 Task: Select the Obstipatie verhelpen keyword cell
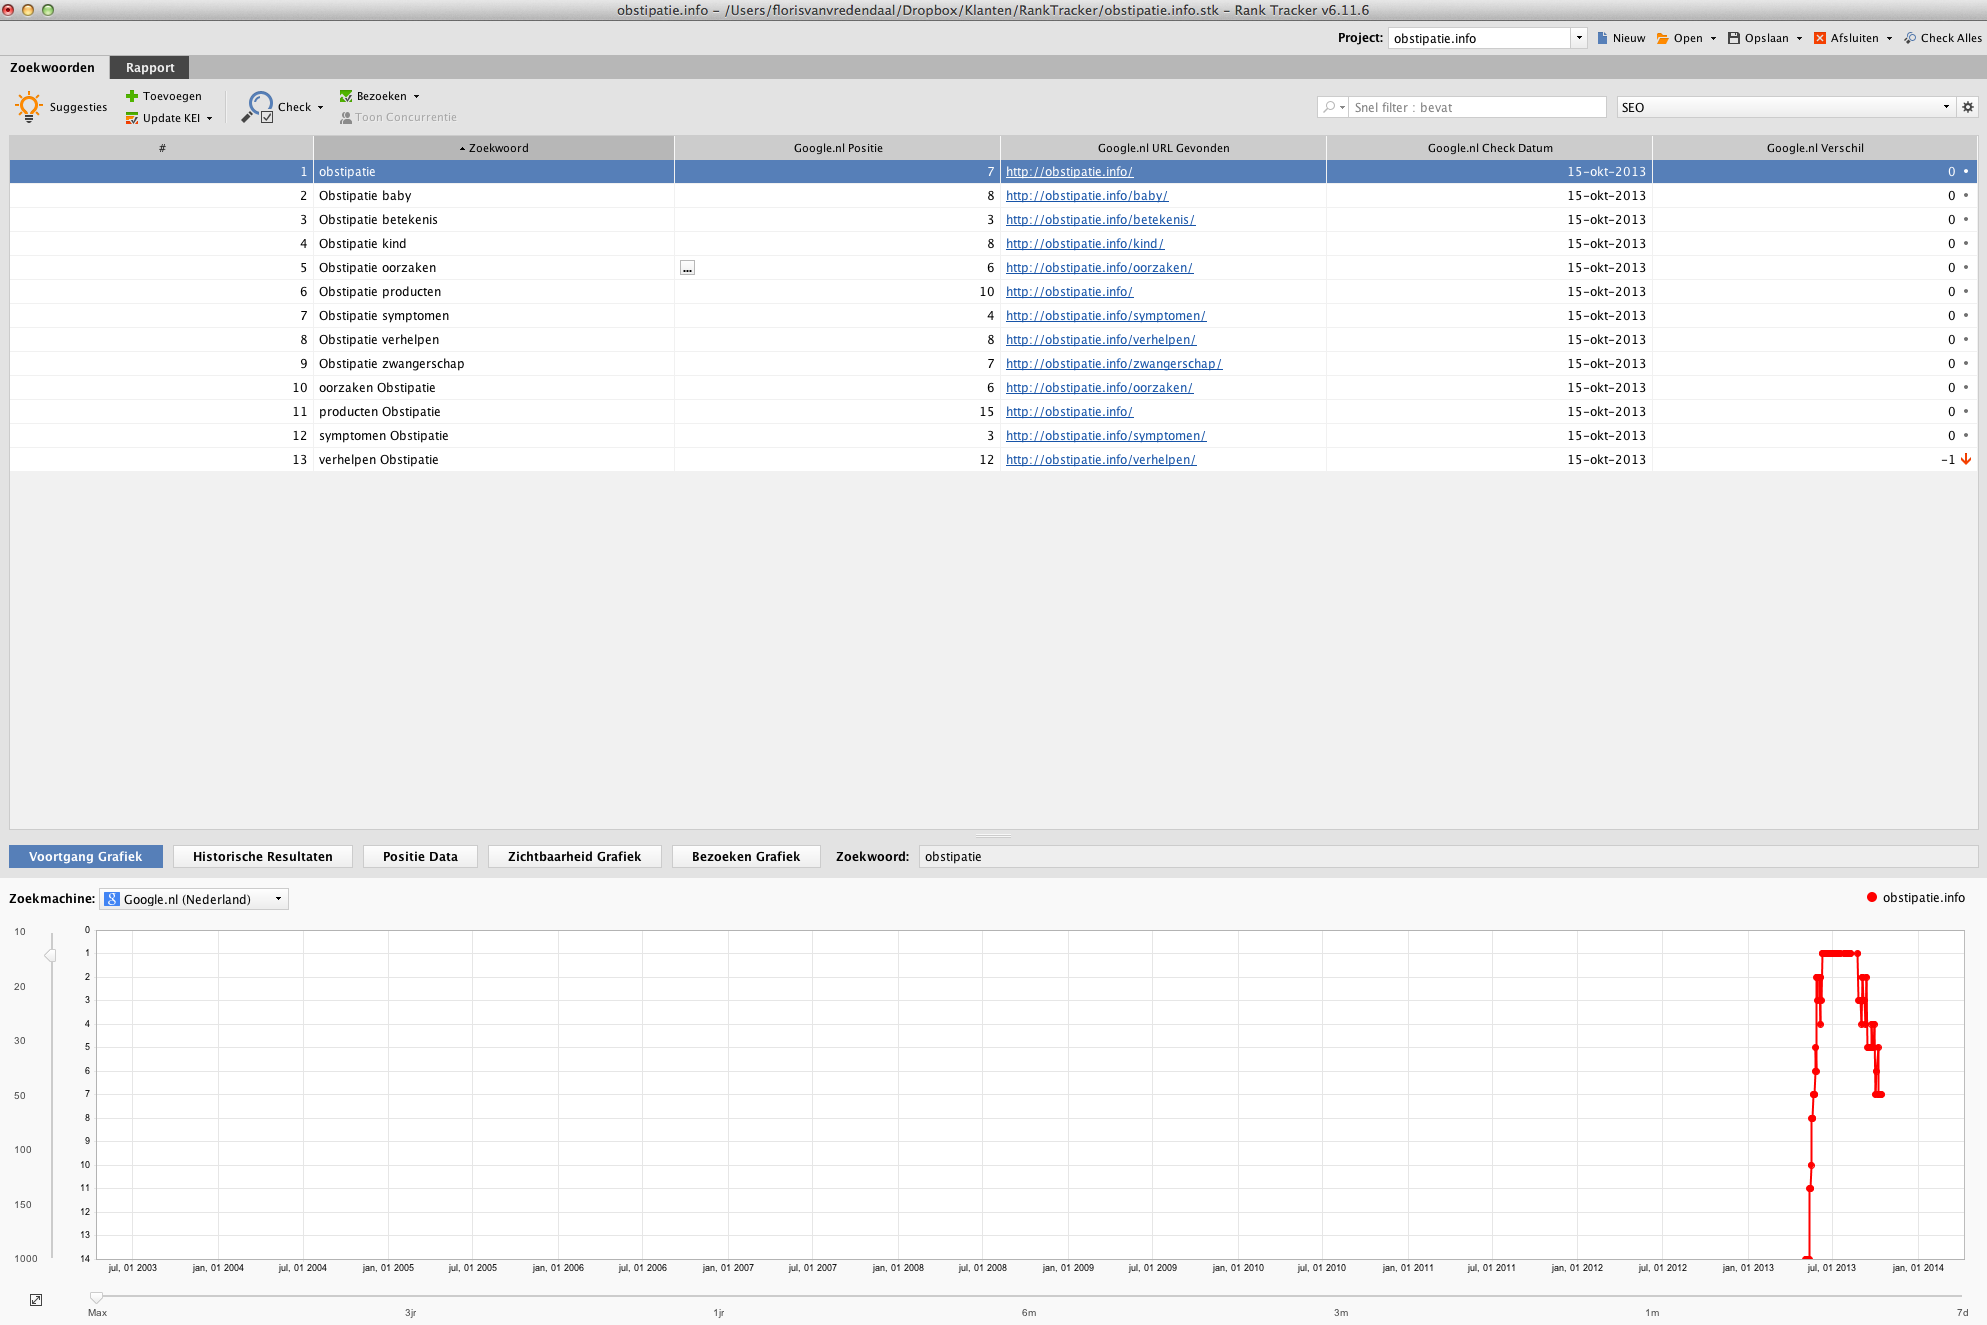tap(494, 340)
